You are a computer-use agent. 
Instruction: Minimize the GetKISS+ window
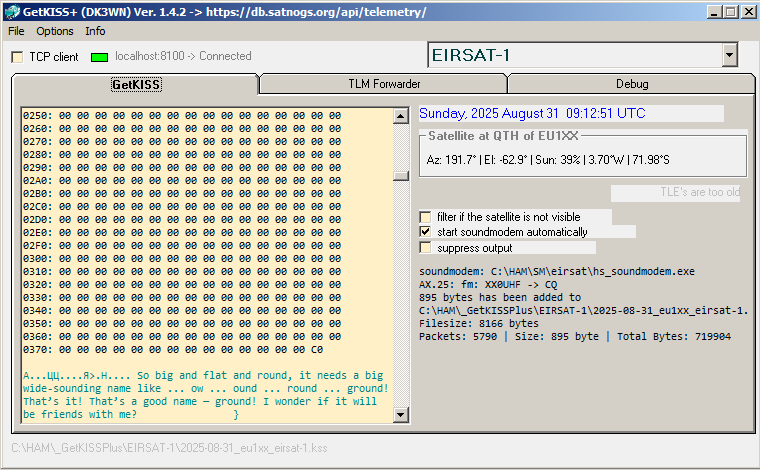(x=713, y=12)
